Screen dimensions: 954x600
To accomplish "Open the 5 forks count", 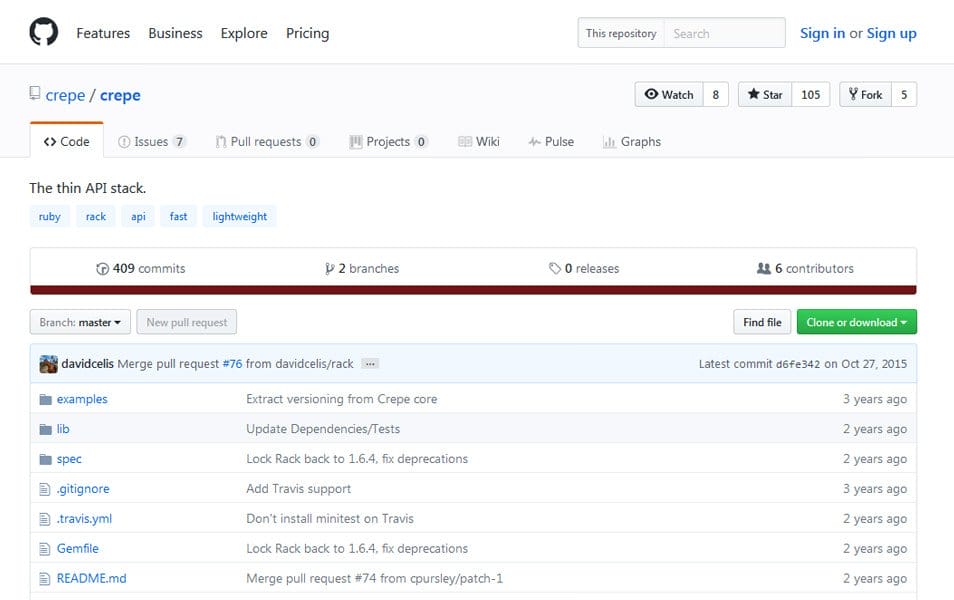I will 904,94.
